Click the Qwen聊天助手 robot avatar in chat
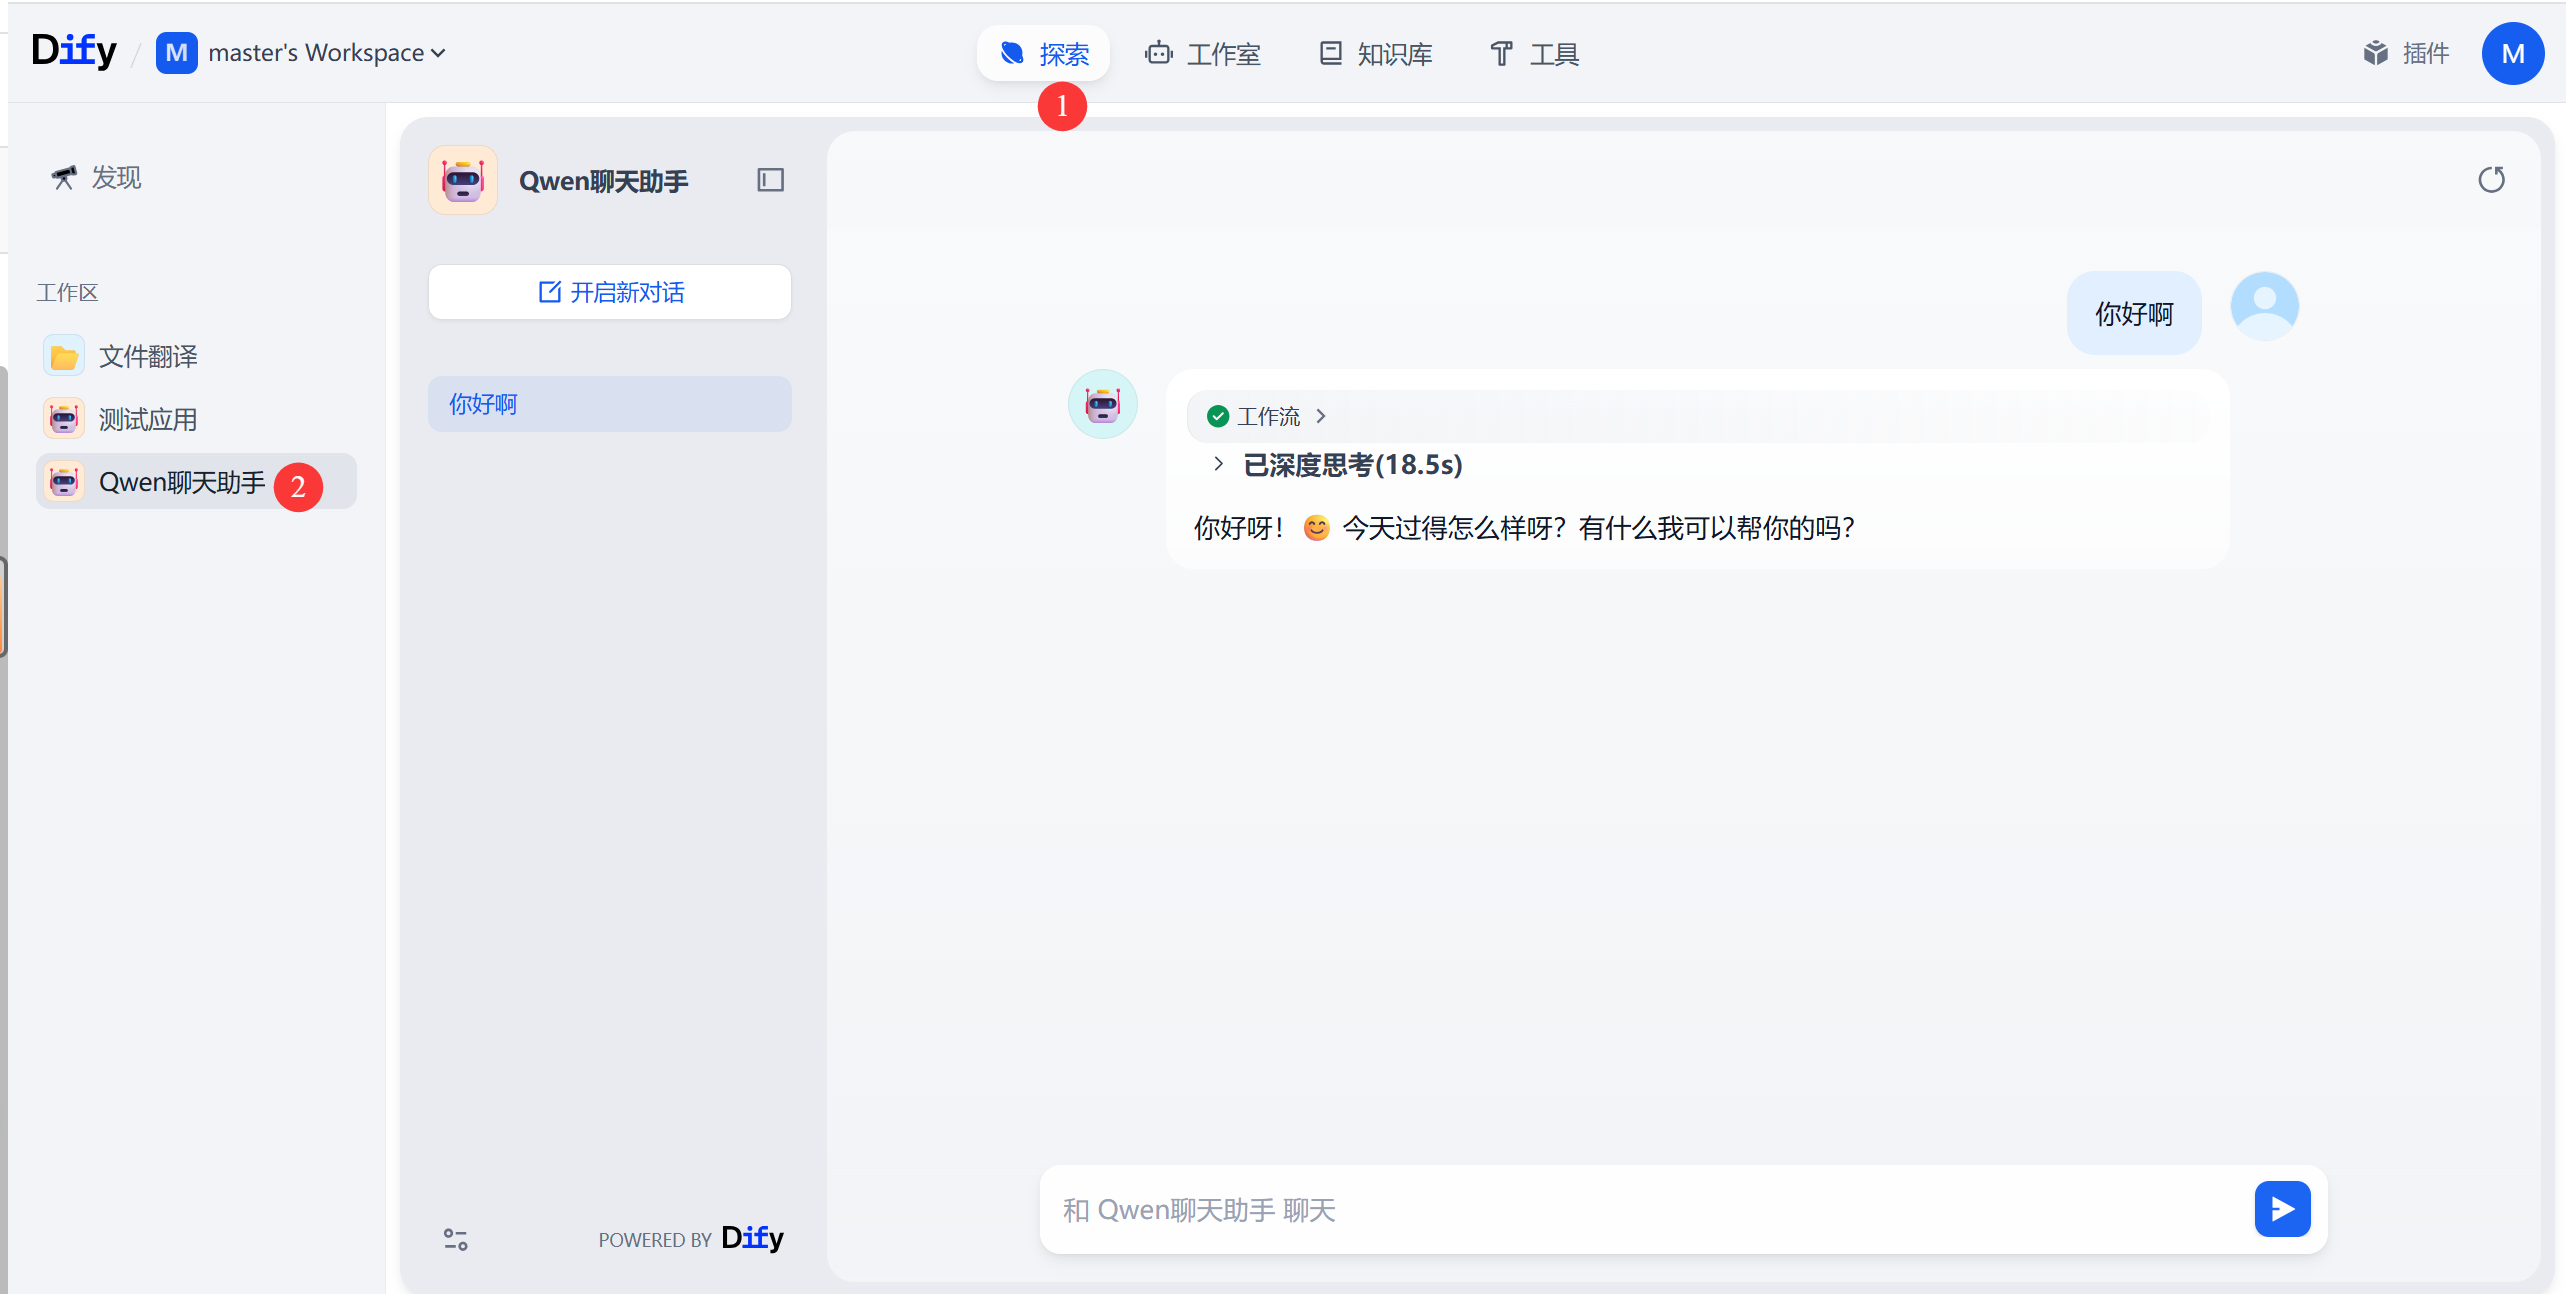This screenshot has height=1294, width=2566. [1102, 404]
